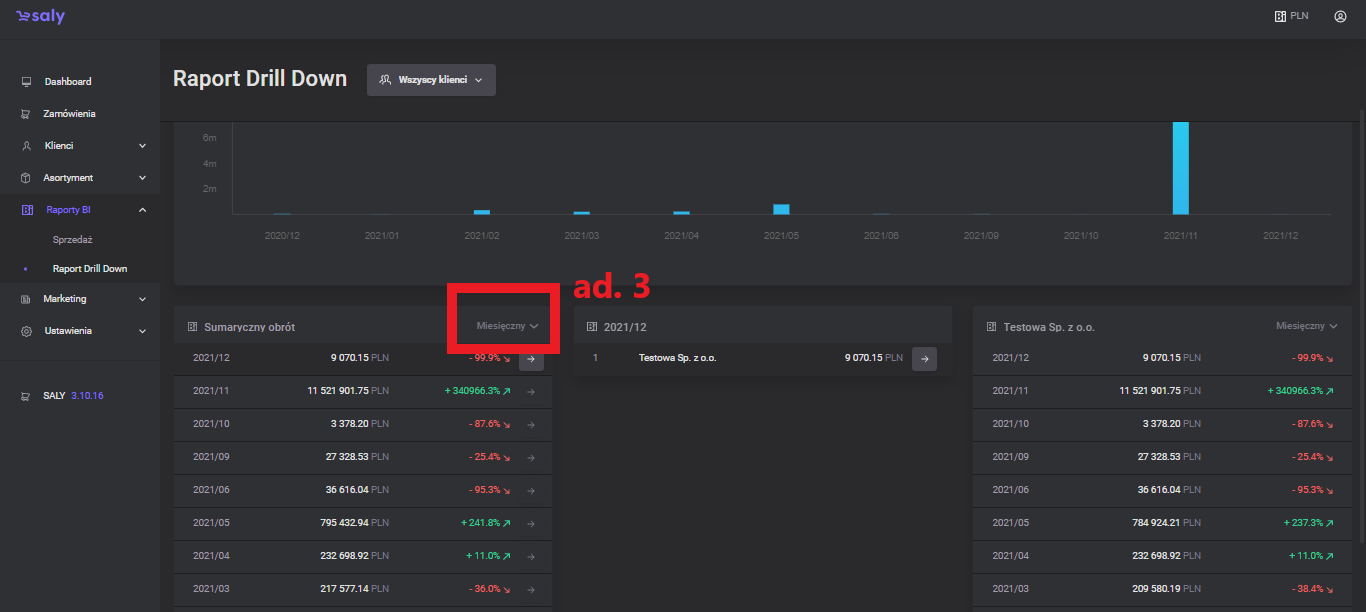Image resolution: width=1366 pixels, height=612 pixels.
Task: Click the Zamówienia cart icon in sidebar
Action: (x=26, y=114)
